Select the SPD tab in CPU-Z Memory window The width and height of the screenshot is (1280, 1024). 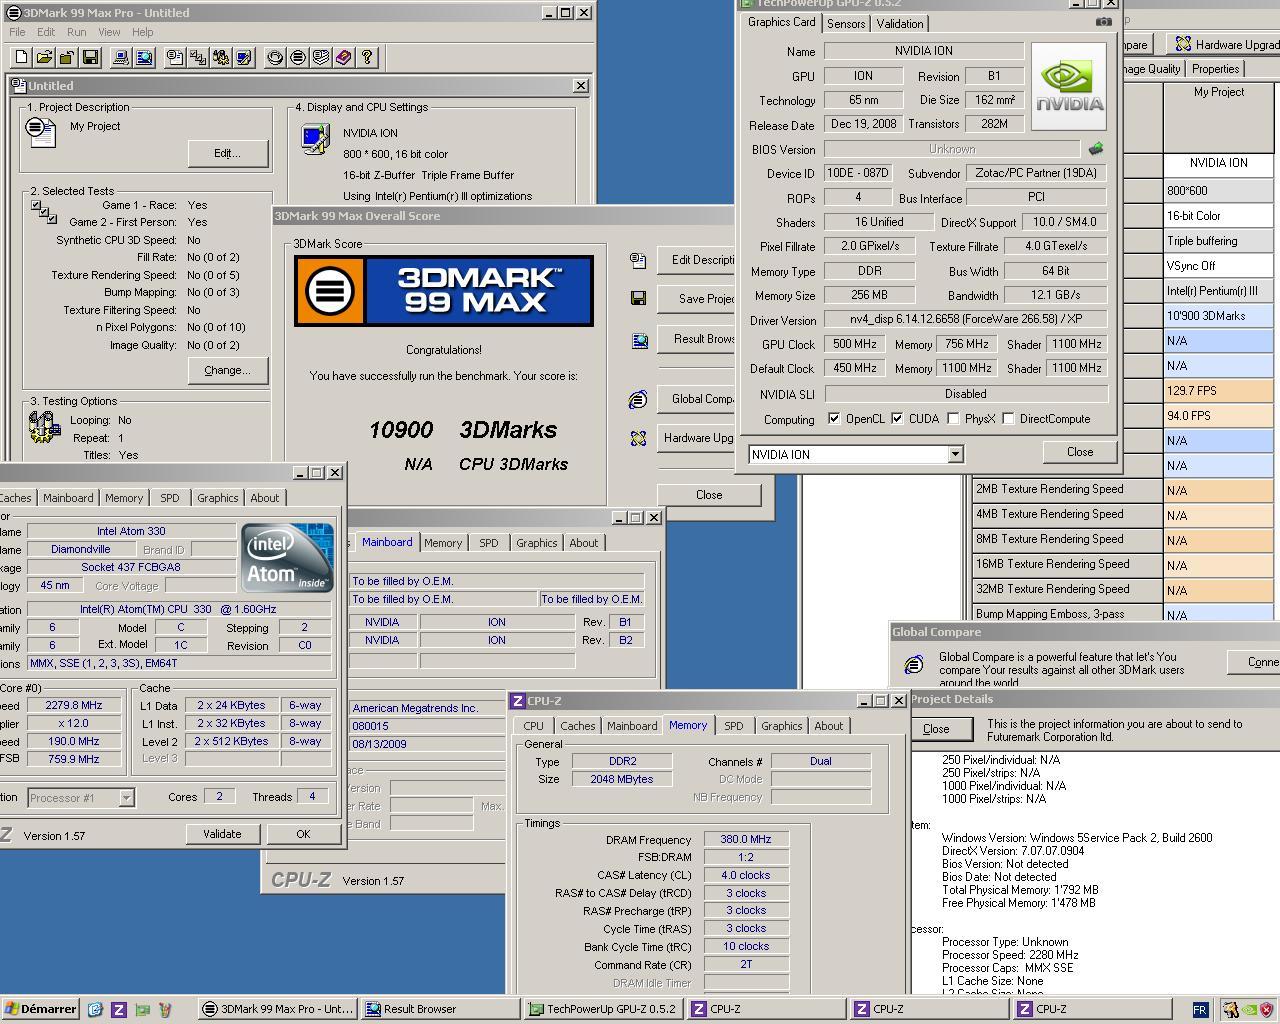coord(733,726)
